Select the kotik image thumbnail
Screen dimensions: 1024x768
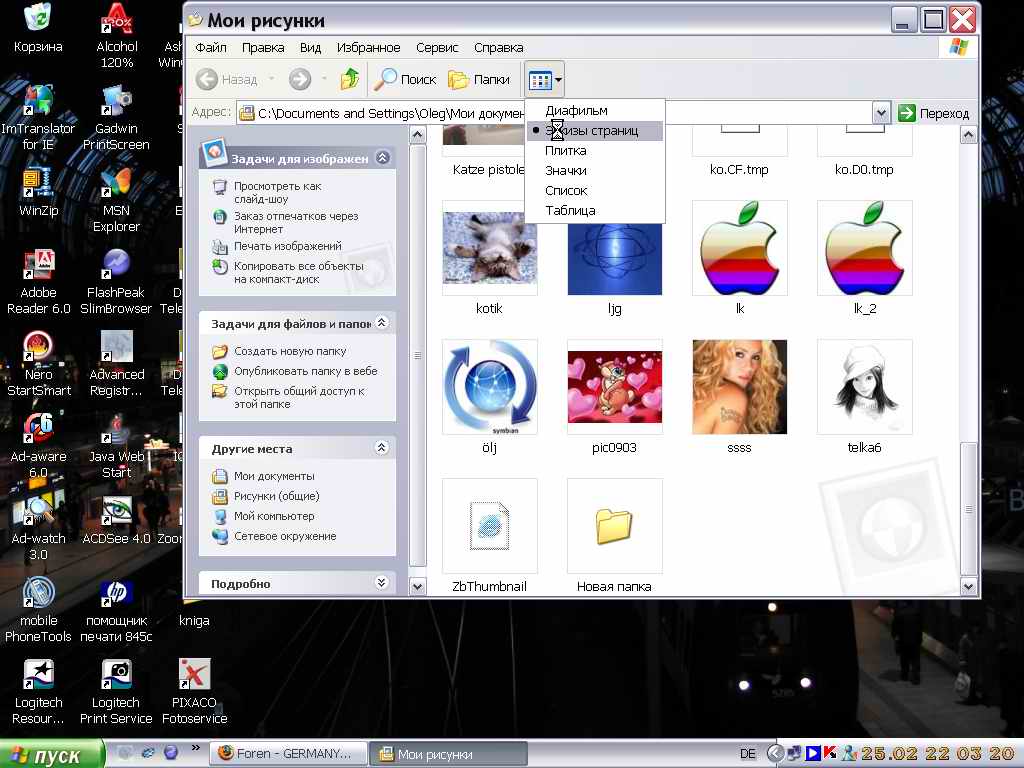tap(489, 248)
